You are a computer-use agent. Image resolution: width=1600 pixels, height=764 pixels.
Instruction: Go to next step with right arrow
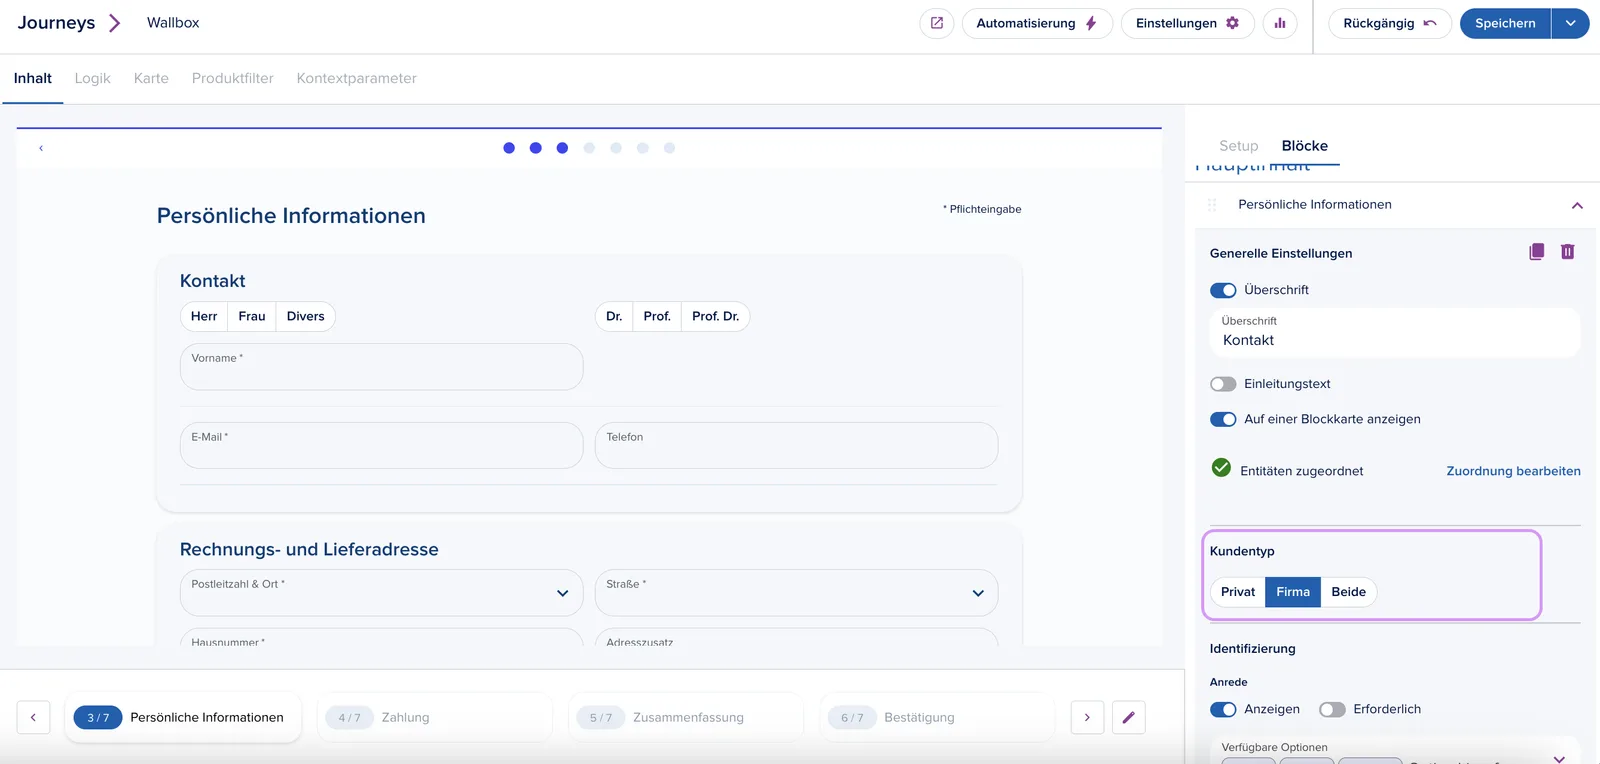(x=1087, y=717)
